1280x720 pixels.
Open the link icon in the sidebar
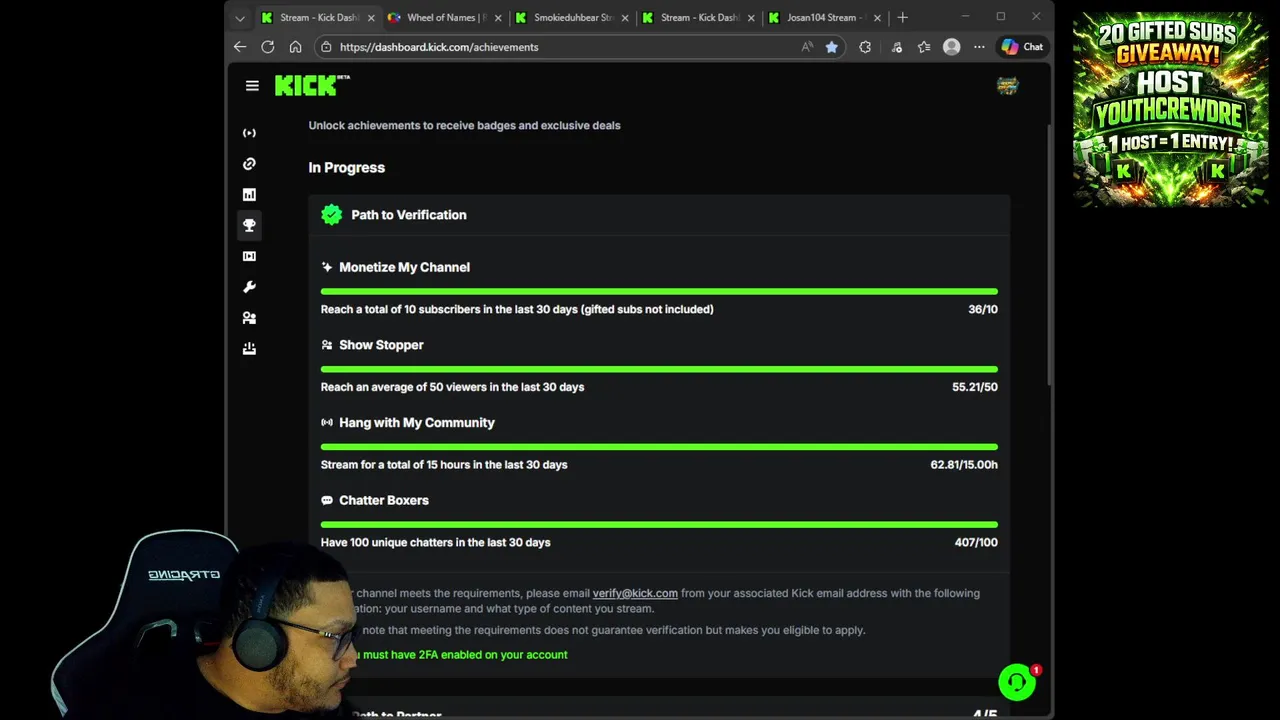coord(249,164)
